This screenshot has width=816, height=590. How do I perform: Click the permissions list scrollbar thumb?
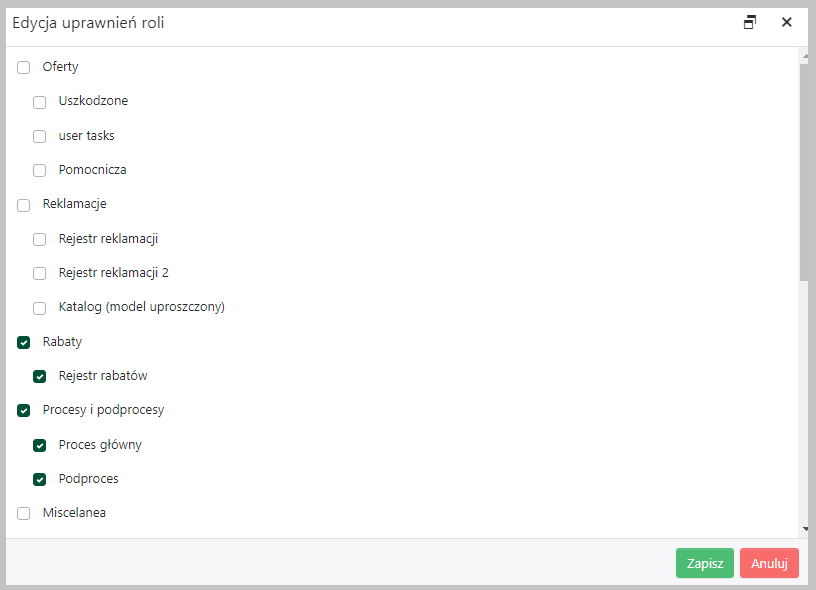point(804,172)
